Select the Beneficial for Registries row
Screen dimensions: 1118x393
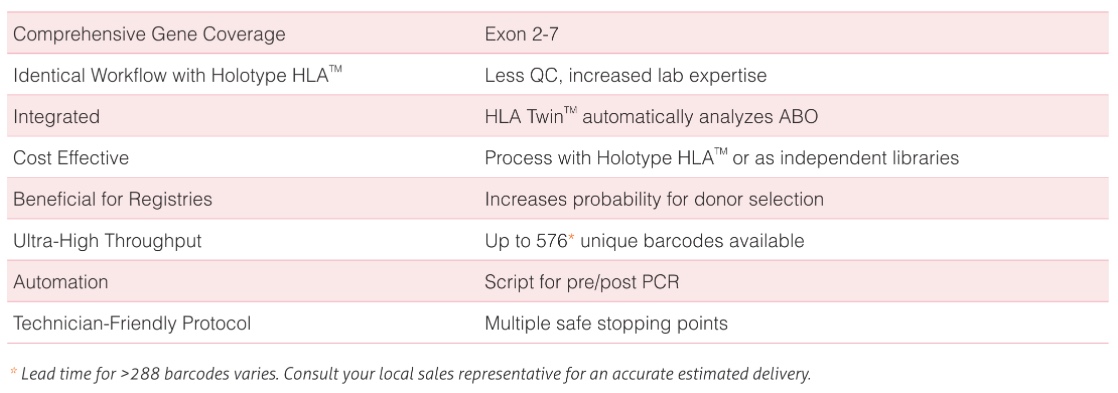(x=558, y=199)
